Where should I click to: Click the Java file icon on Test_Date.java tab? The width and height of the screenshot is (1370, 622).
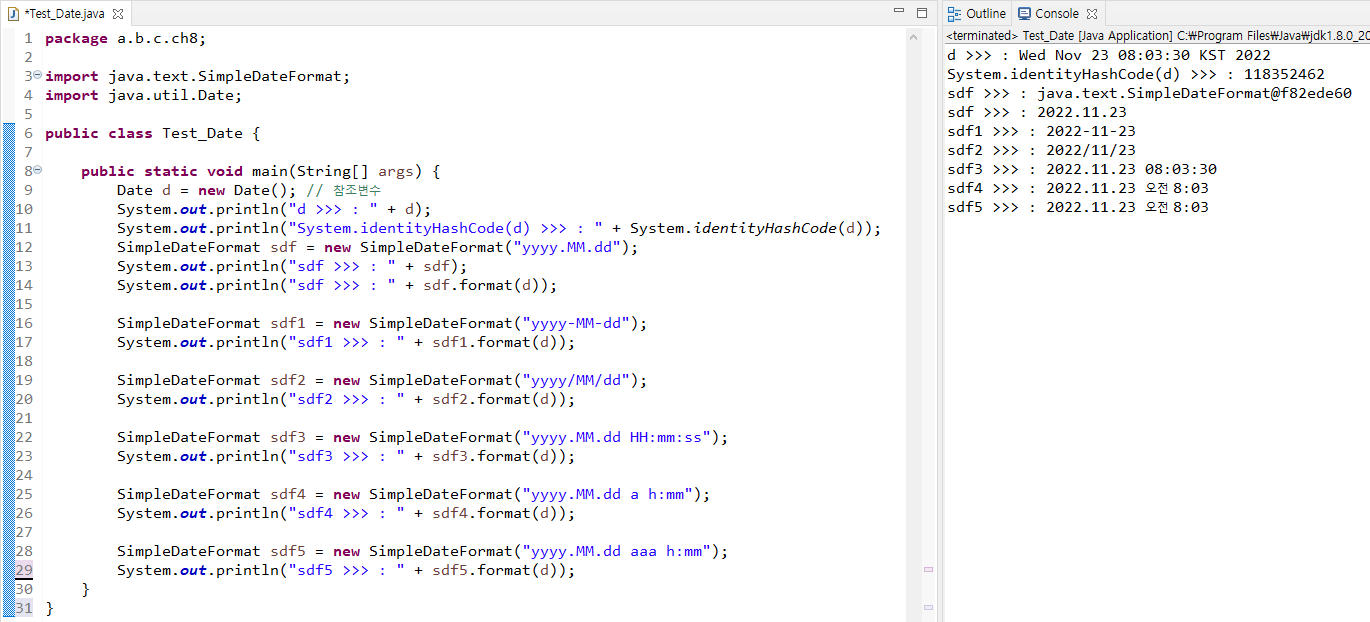coord(13,14)
